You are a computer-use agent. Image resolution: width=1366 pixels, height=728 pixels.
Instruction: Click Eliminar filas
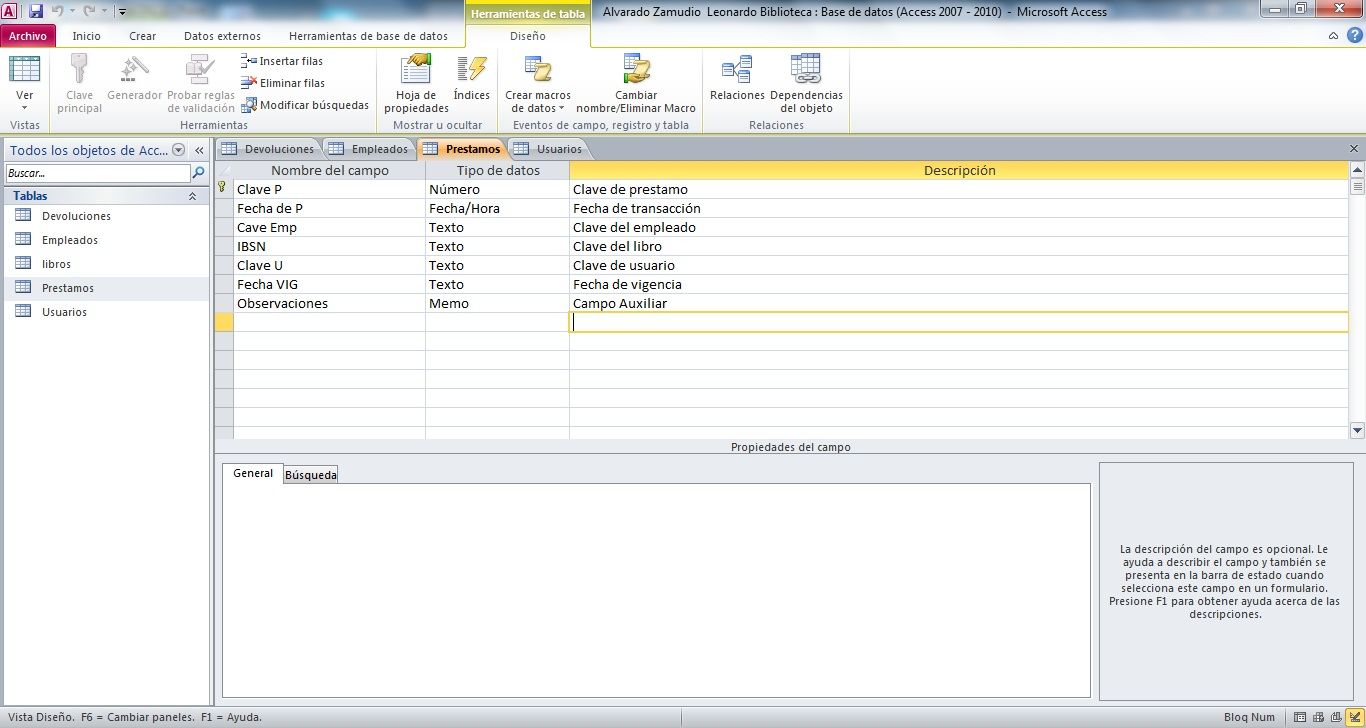click(283, 83)
